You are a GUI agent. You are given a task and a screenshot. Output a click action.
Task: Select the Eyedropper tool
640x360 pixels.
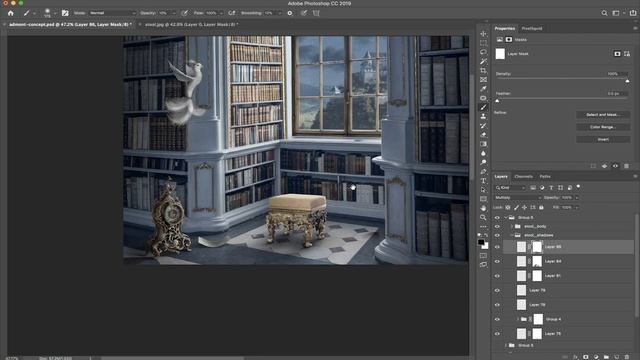click(483, 89)
